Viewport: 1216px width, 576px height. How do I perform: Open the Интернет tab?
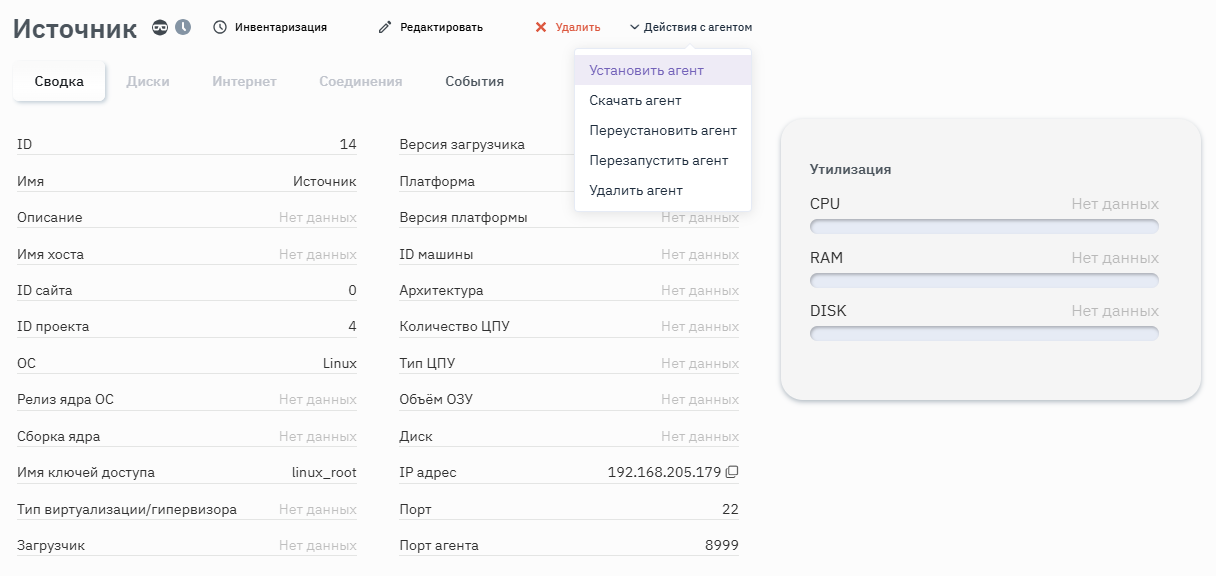pyautogui.click(x=244, y=82)
